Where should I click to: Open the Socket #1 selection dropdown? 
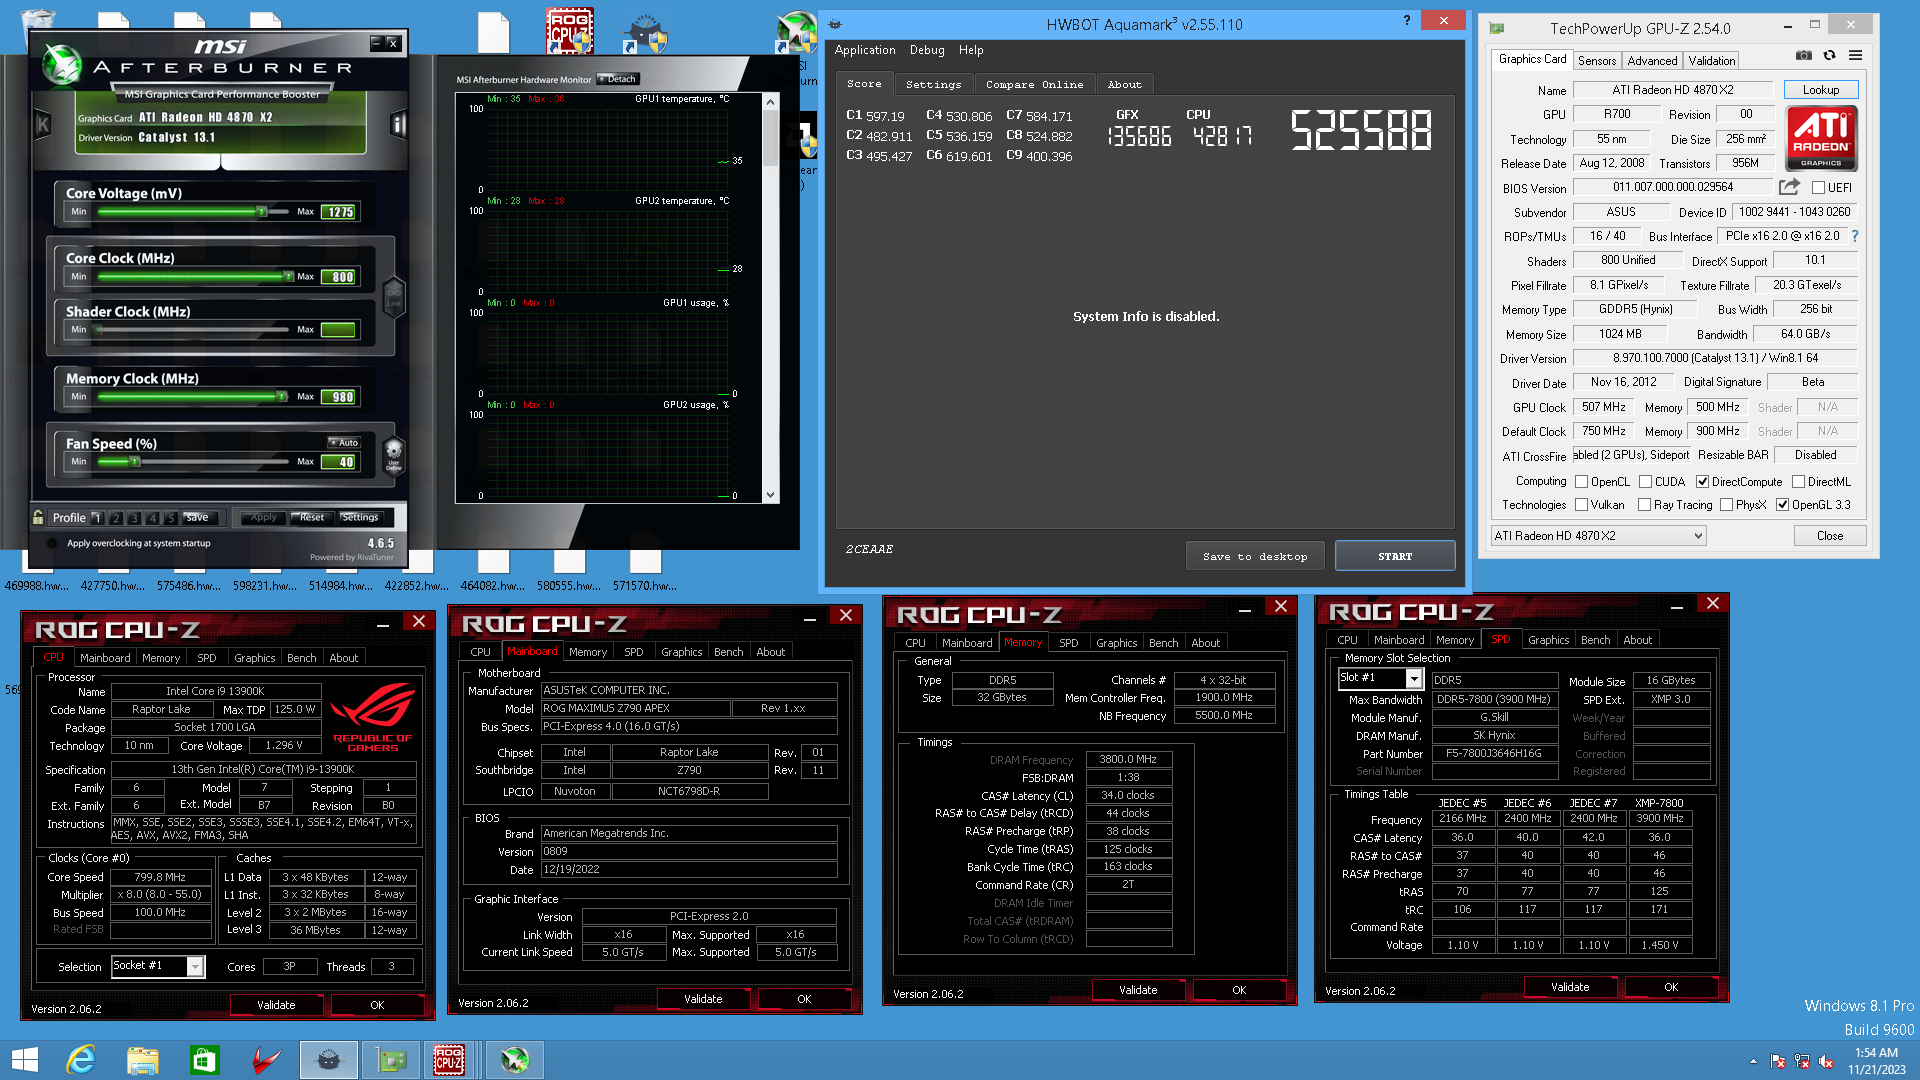click(158, 966)
